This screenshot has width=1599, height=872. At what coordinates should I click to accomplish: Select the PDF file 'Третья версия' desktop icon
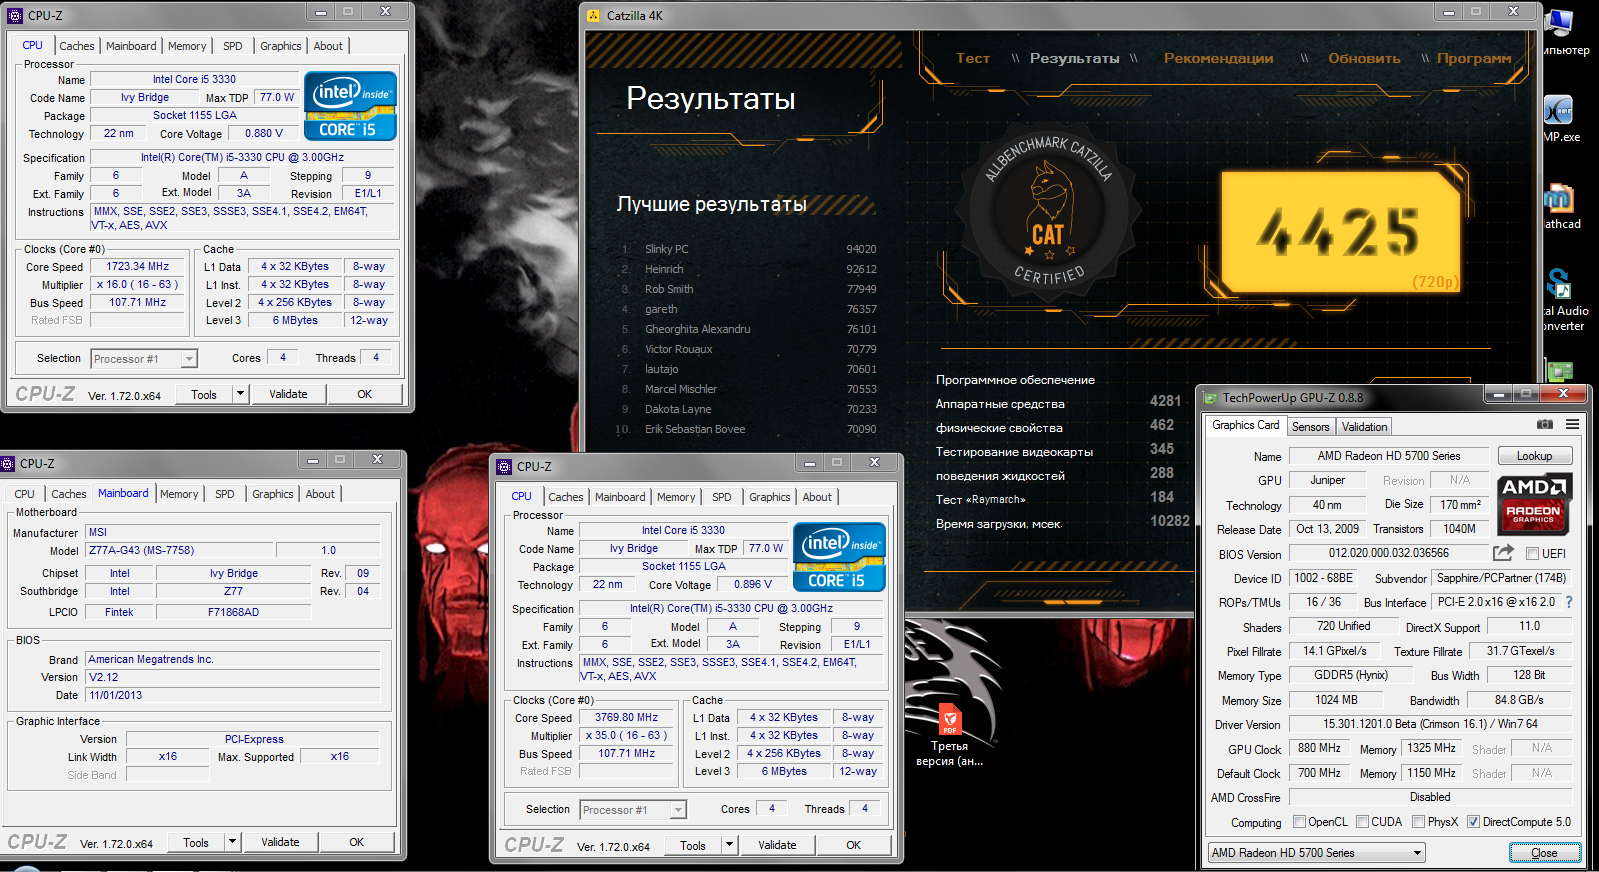pos(949,735)
